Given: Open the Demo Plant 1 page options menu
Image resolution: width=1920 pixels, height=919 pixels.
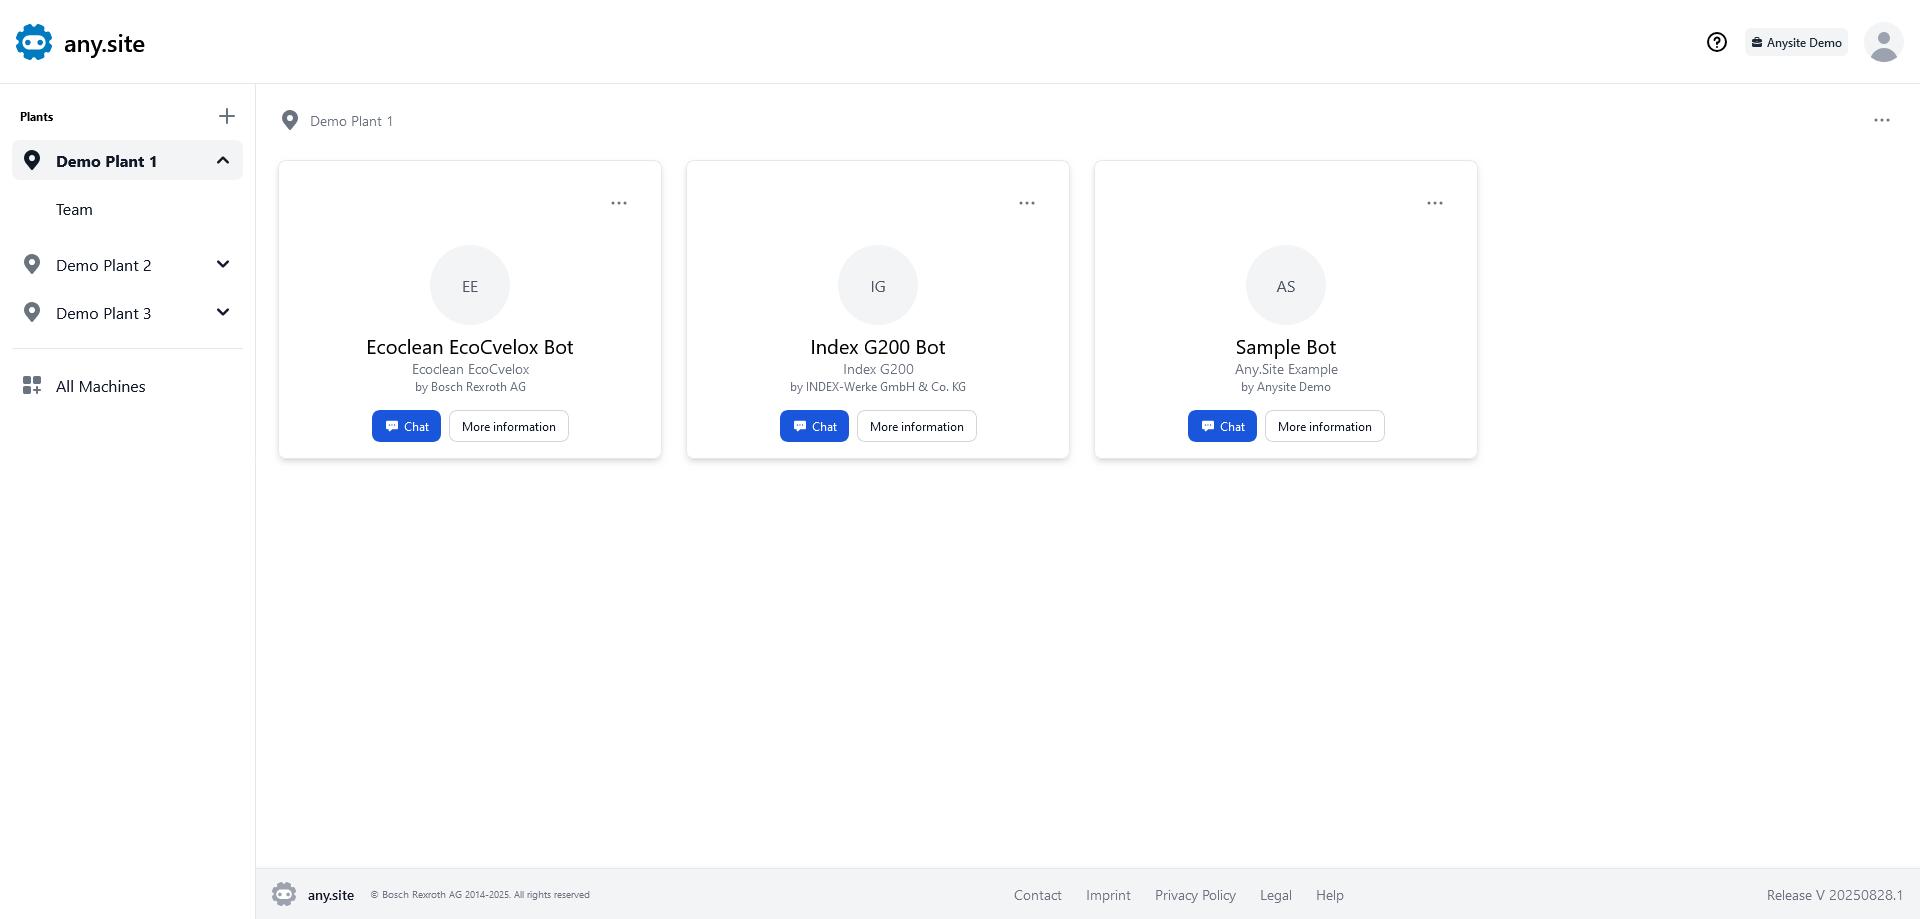Looking at the screenshot, I should tap(1881, 120).
